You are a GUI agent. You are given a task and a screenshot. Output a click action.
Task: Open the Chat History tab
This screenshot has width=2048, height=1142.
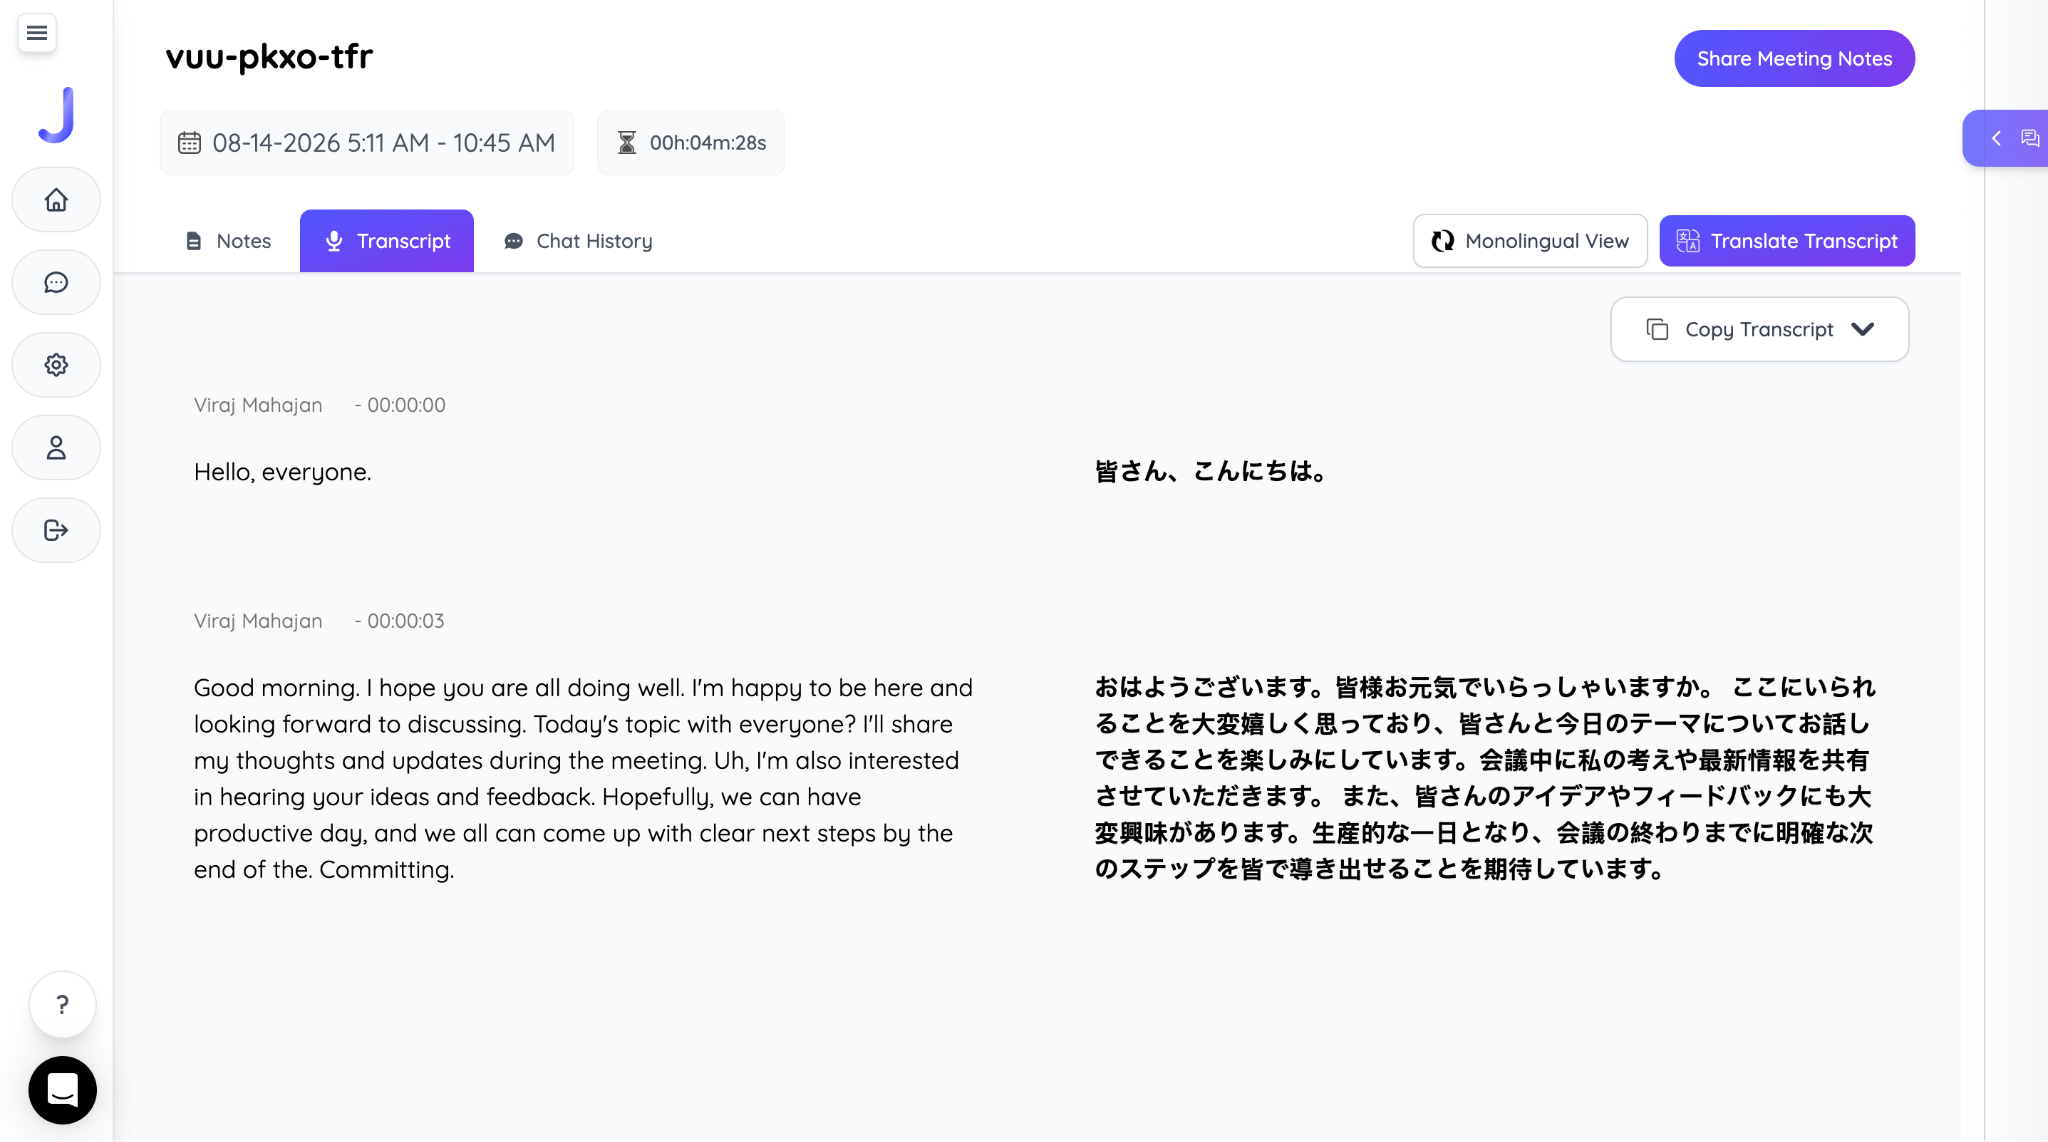578,241
